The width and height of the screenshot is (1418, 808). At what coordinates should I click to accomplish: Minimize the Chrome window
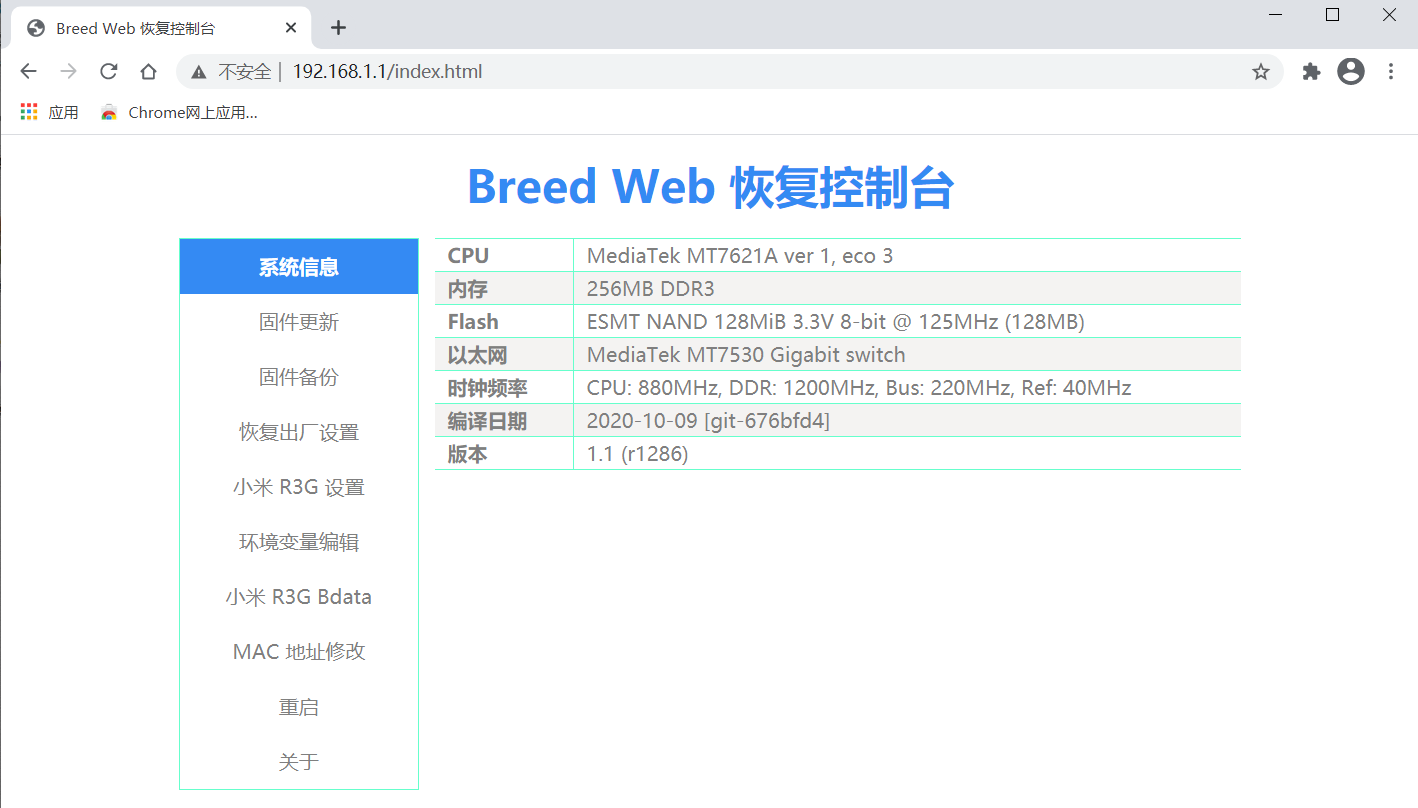click(x=1276, y=14)
